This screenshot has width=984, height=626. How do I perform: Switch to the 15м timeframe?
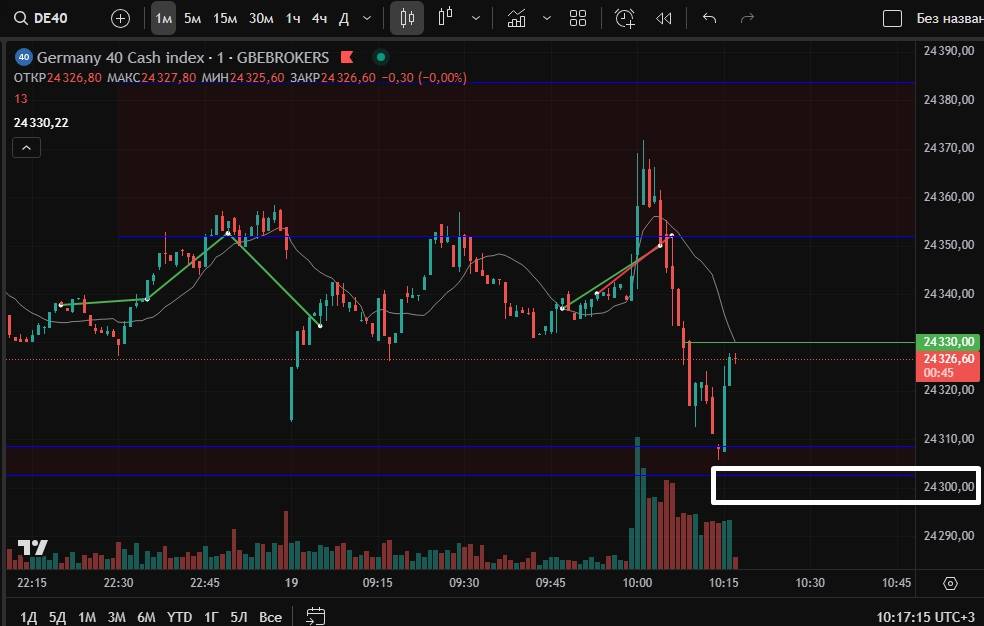point(225,18)
